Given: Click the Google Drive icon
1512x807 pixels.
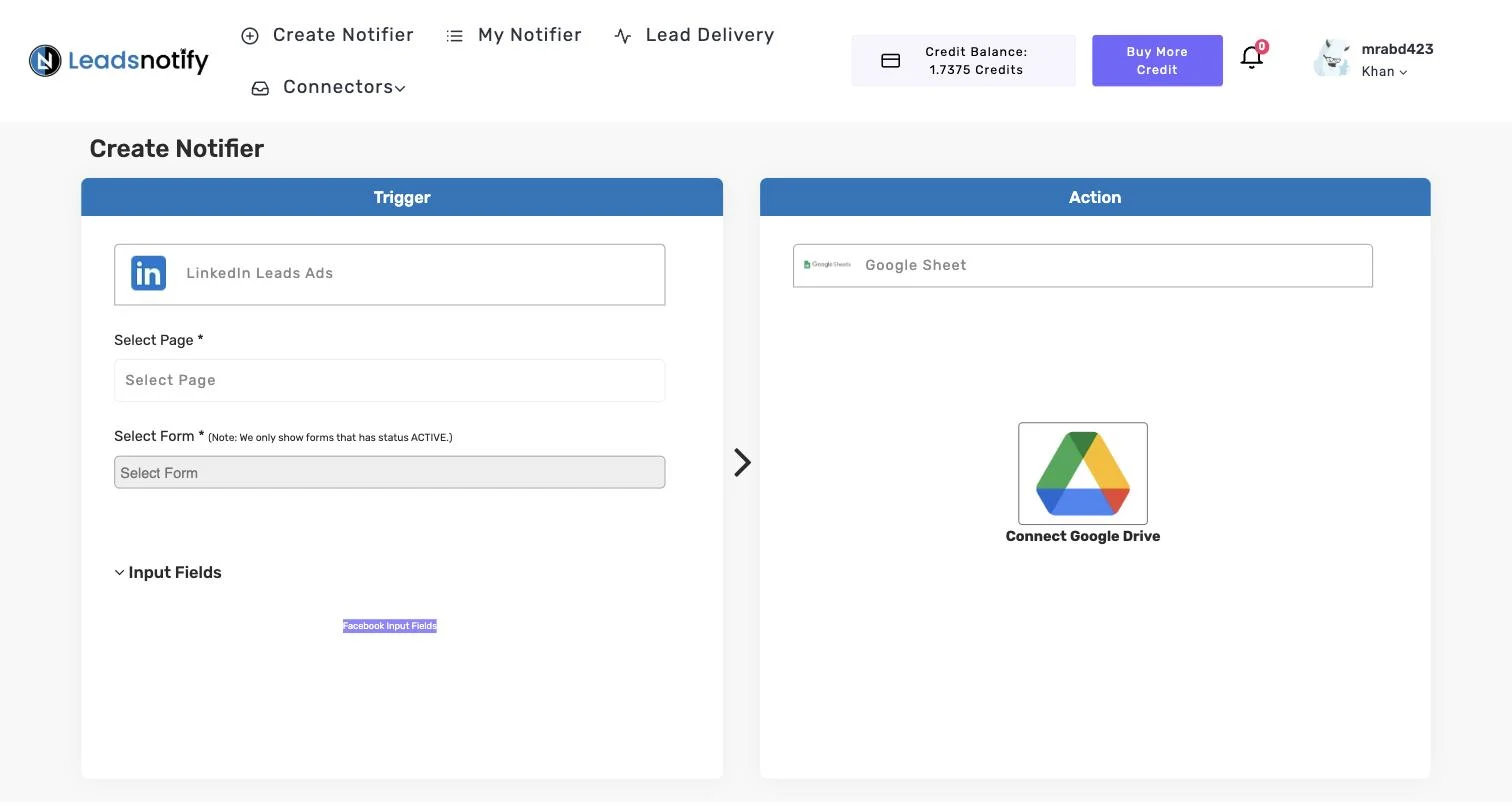Looking at the screenshot, I should 1083,473.
